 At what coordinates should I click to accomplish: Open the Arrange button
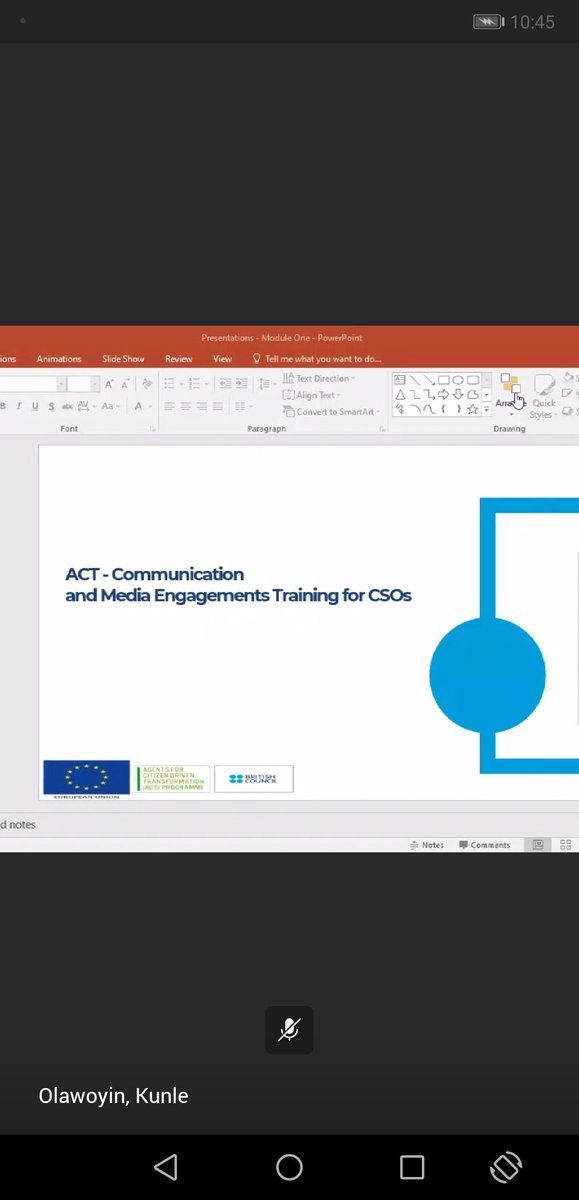click(x=511, y=394)
